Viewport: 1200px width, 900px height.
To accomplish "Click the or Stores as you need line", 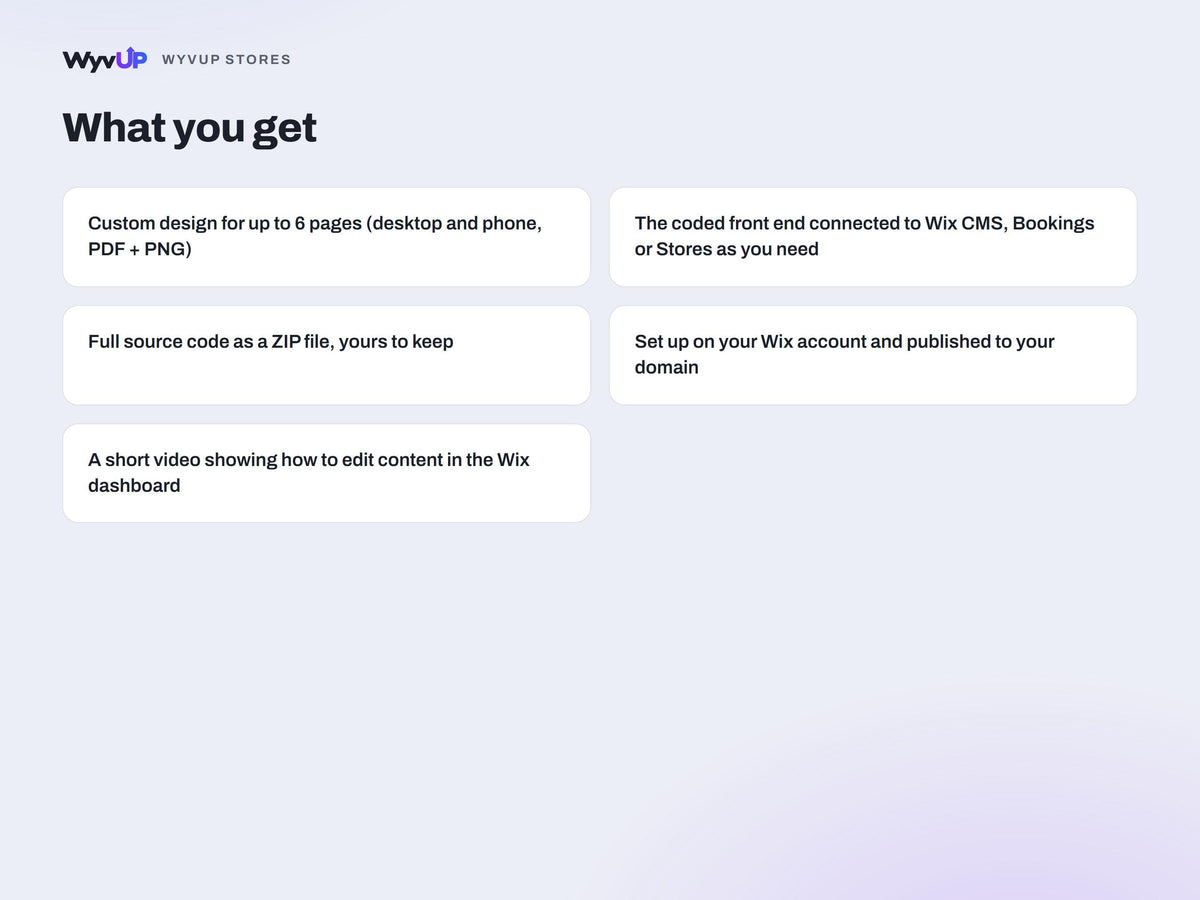I will 727,249.
